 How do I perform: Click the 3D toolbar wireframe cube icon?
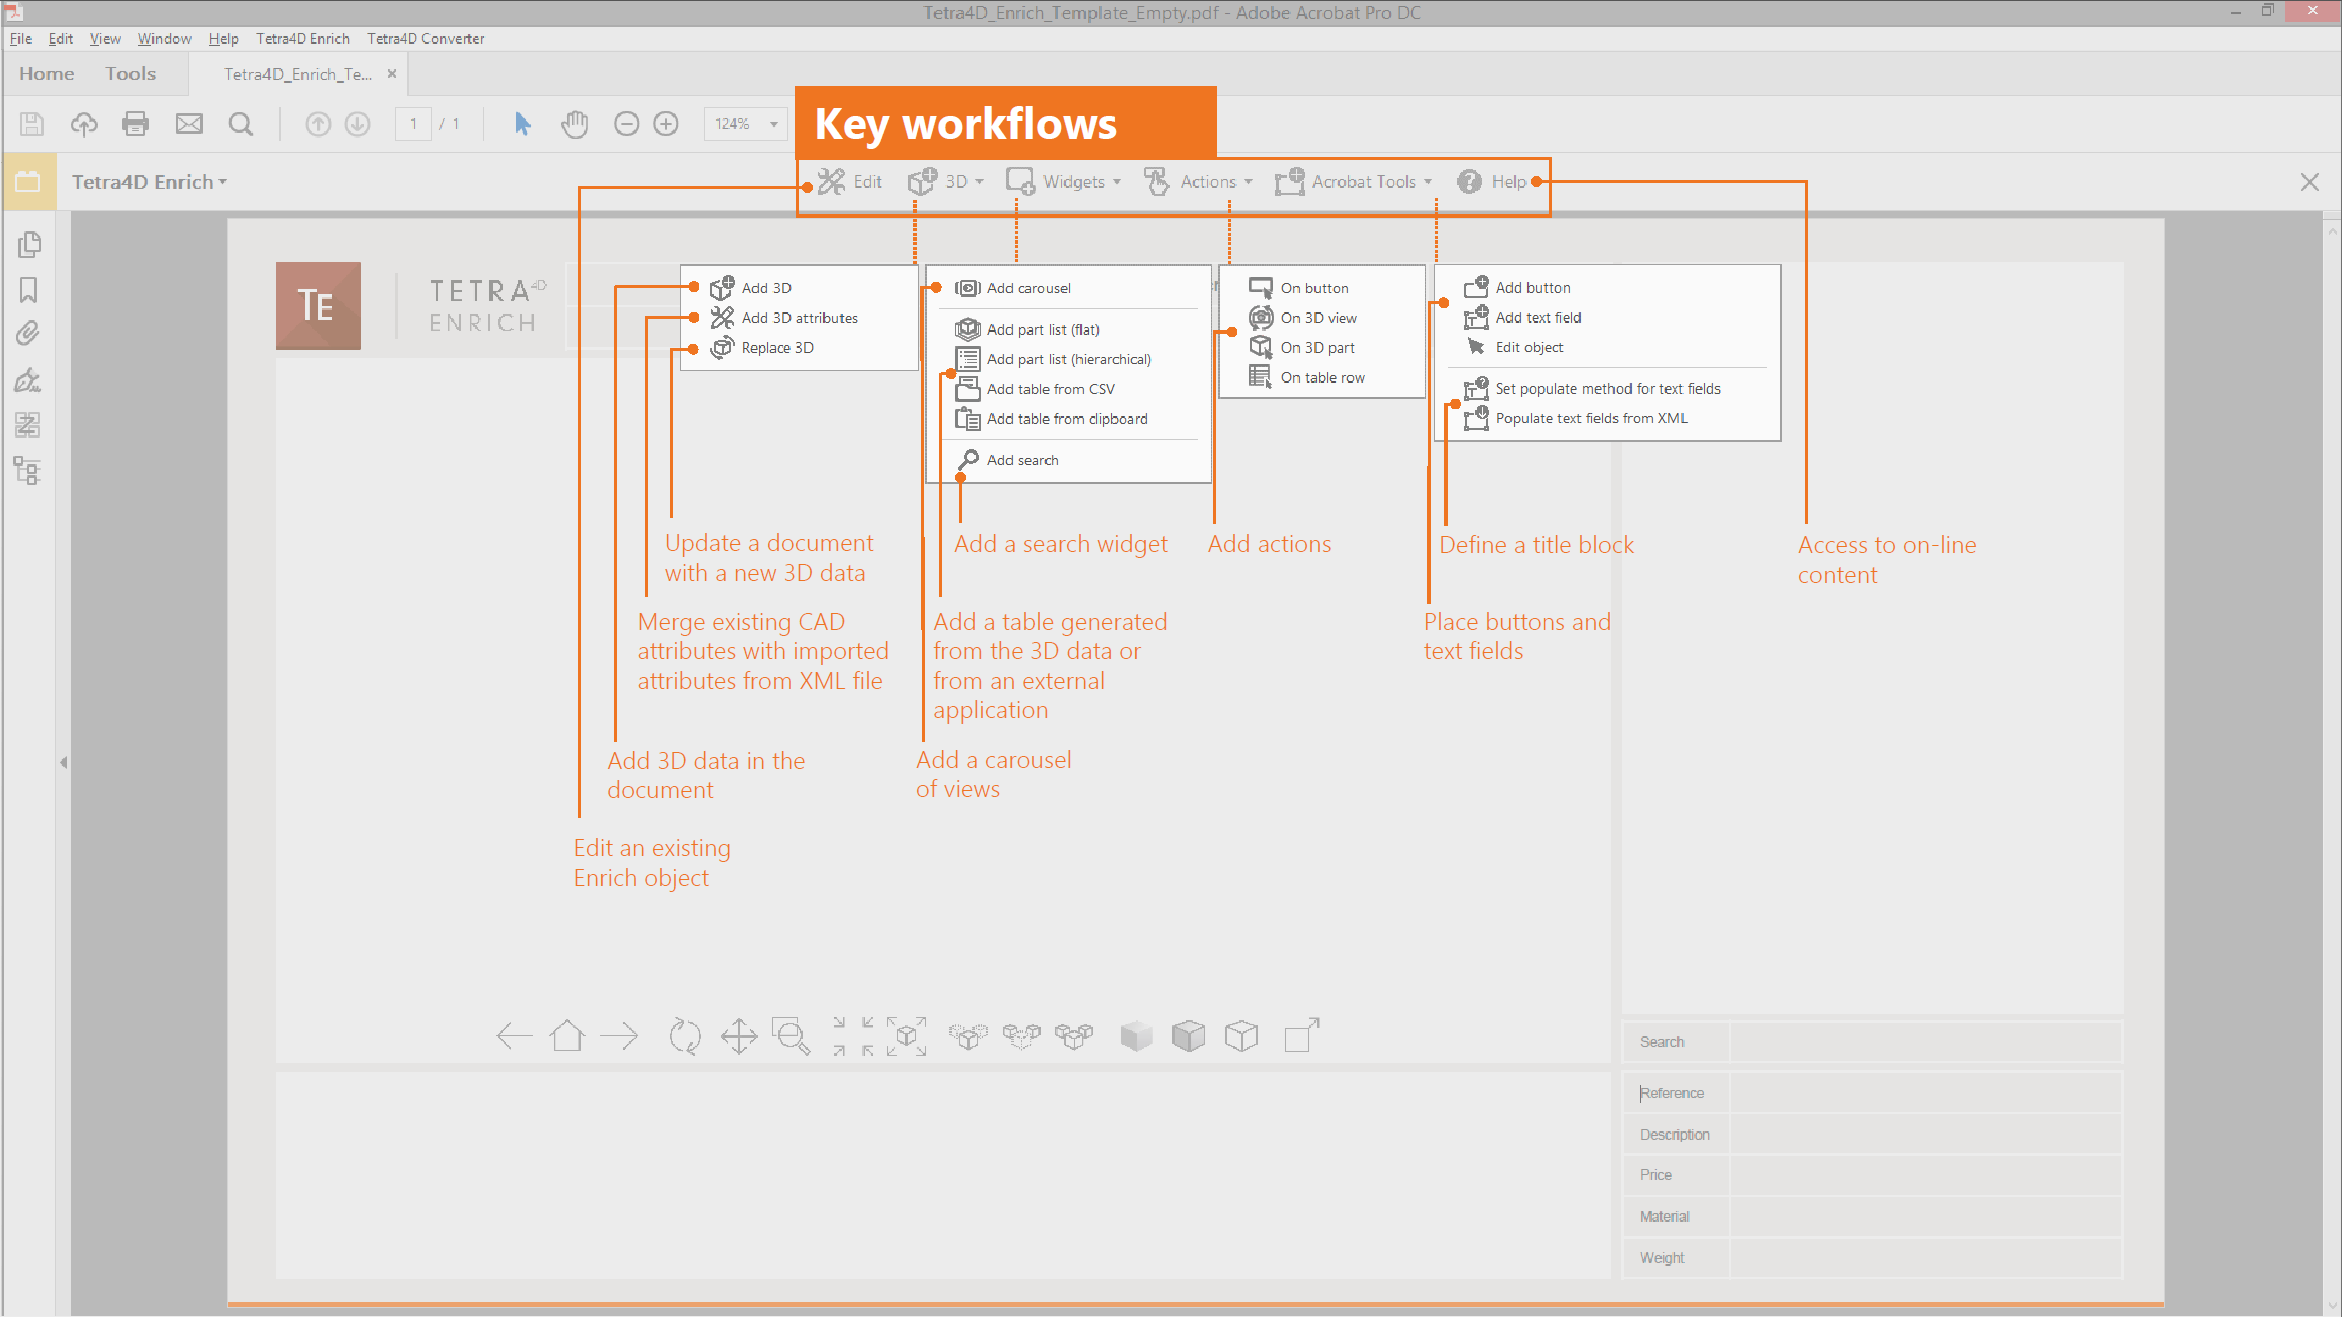pyautogui.click(x=1241, y=1036)
